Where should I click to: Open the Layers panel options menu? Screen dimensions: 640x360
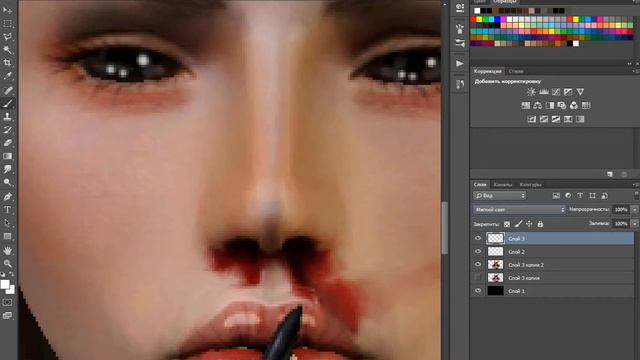[x=637, y=184]
